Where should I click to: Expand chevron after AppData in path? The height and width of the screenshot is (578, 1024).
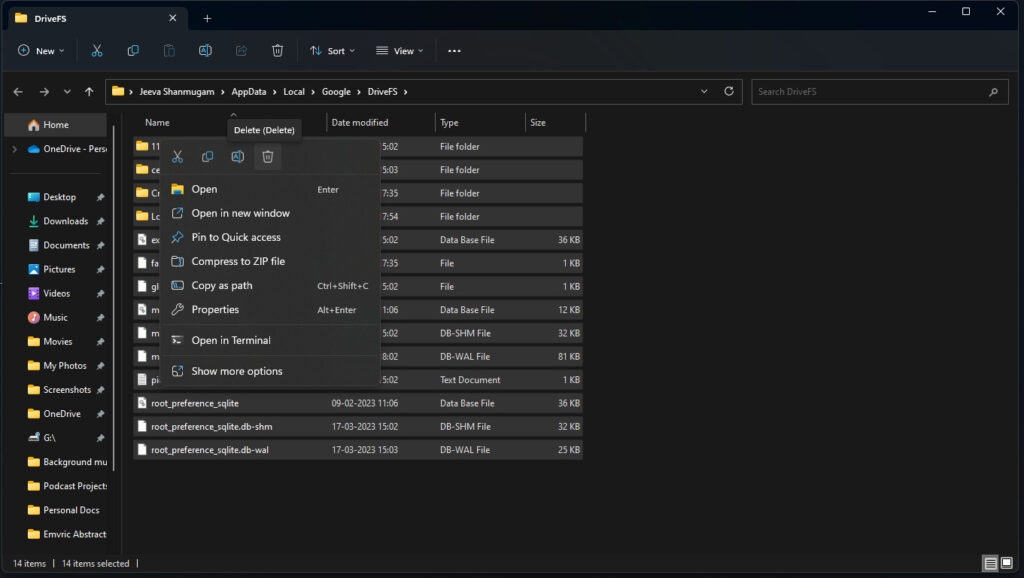275,92
